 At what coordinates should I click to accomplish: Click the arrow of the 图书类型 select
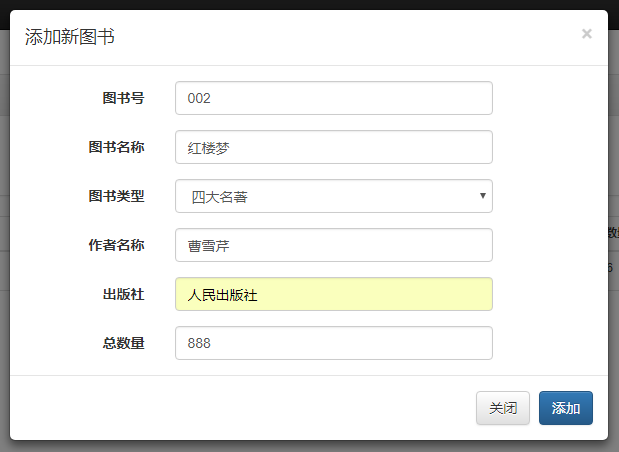[x=483, y=196]
